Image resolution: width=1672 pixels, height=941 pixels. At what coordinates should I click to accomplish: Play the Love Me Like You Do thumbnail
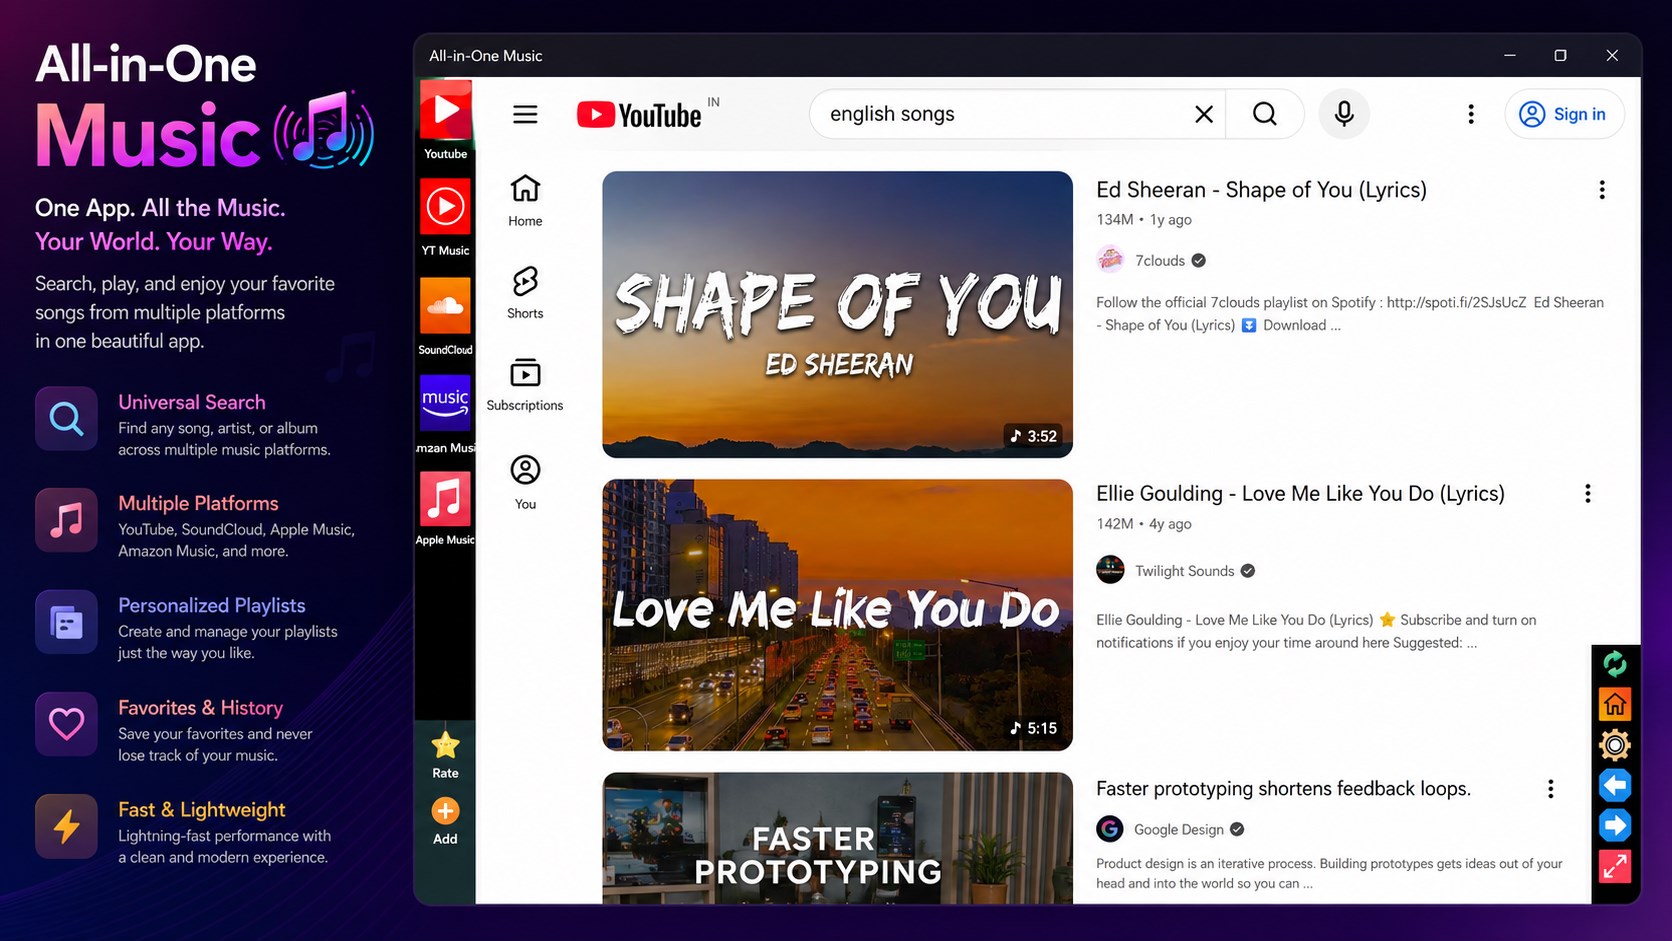[837, 615]
